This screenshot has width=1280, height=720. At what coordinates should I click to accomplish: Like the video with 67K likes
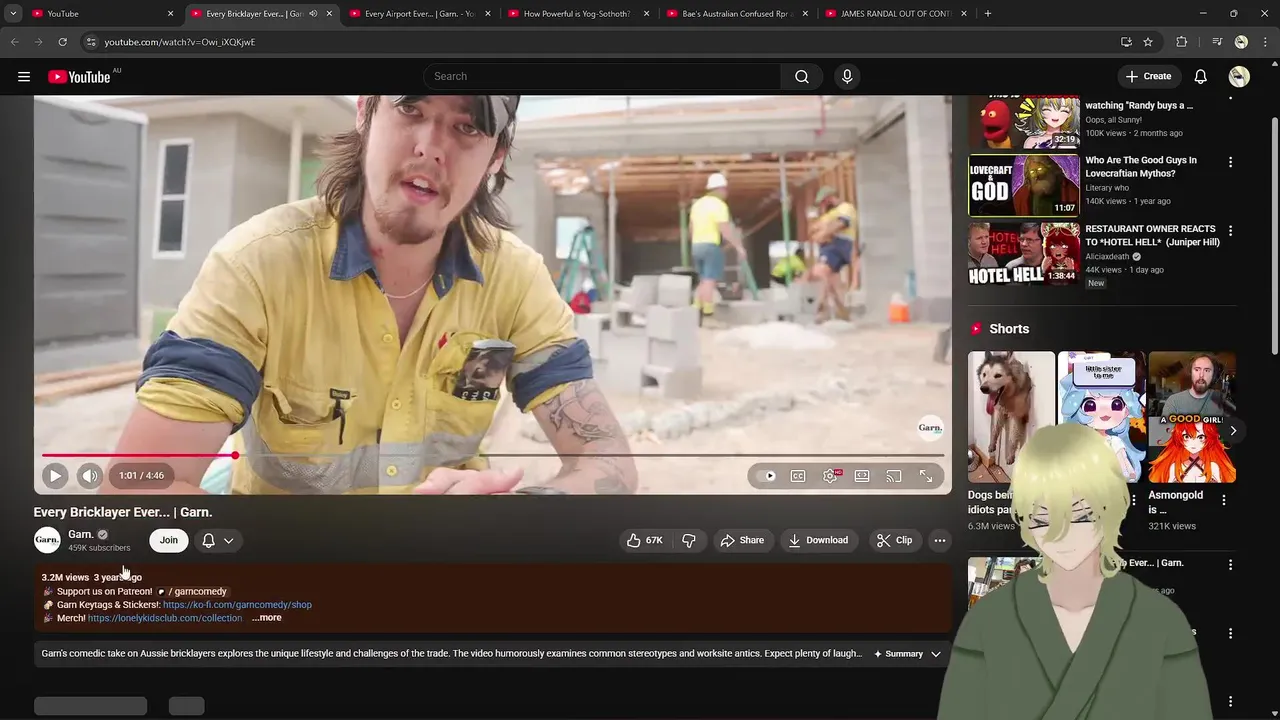coord(644,540)
